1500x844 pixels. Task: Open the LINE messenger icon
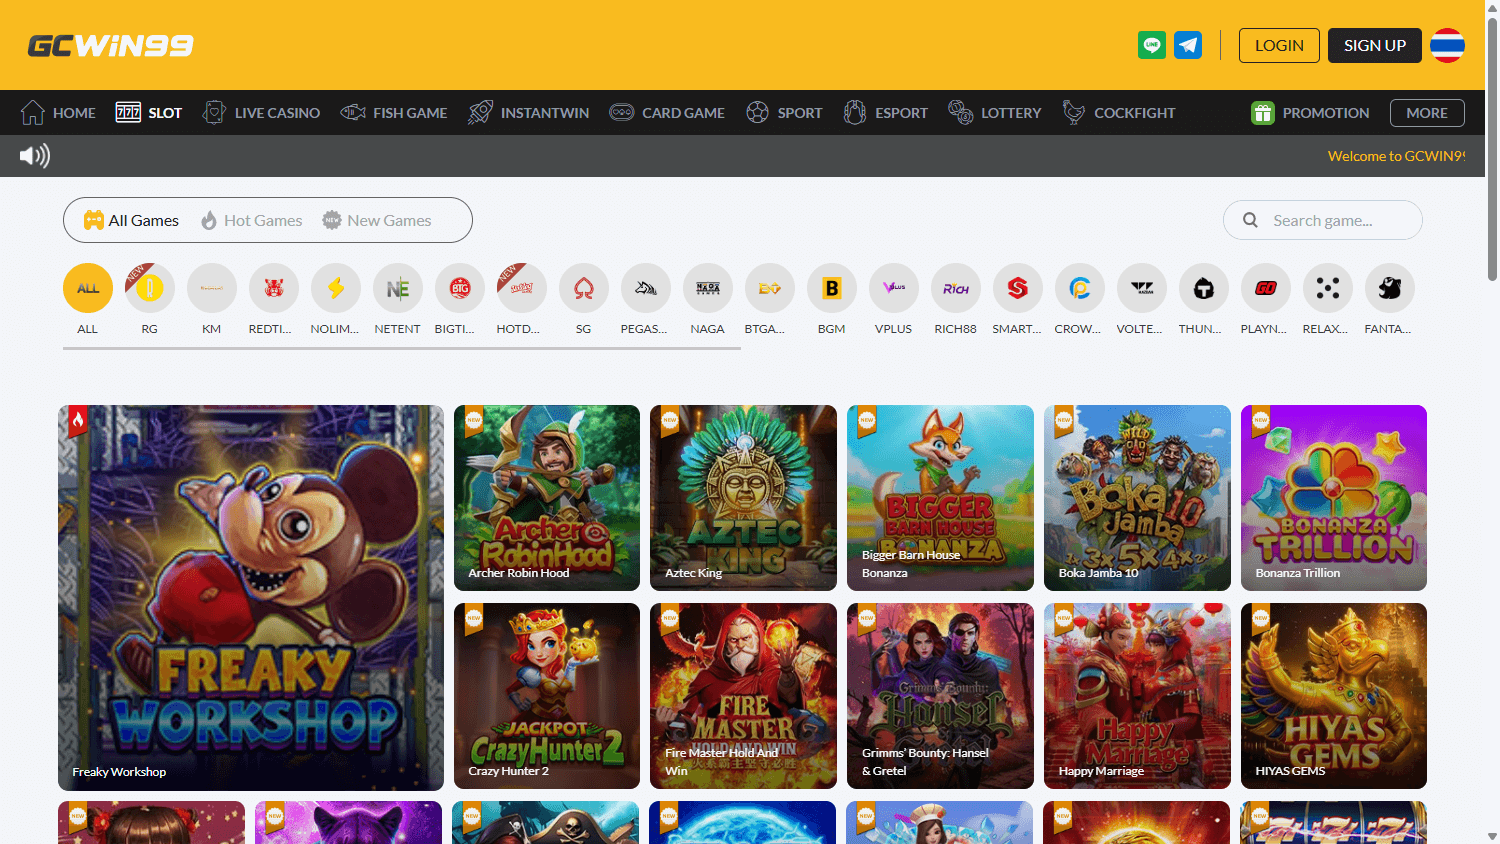[1151, 45]
